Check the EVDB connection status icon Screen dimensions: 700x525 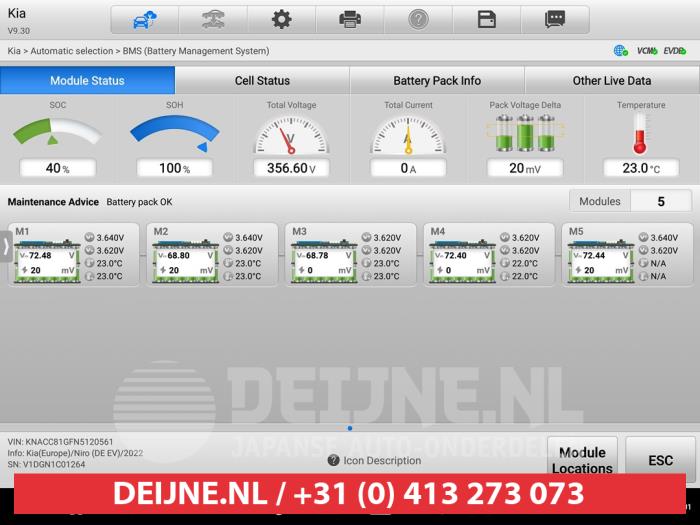point(675,51)
